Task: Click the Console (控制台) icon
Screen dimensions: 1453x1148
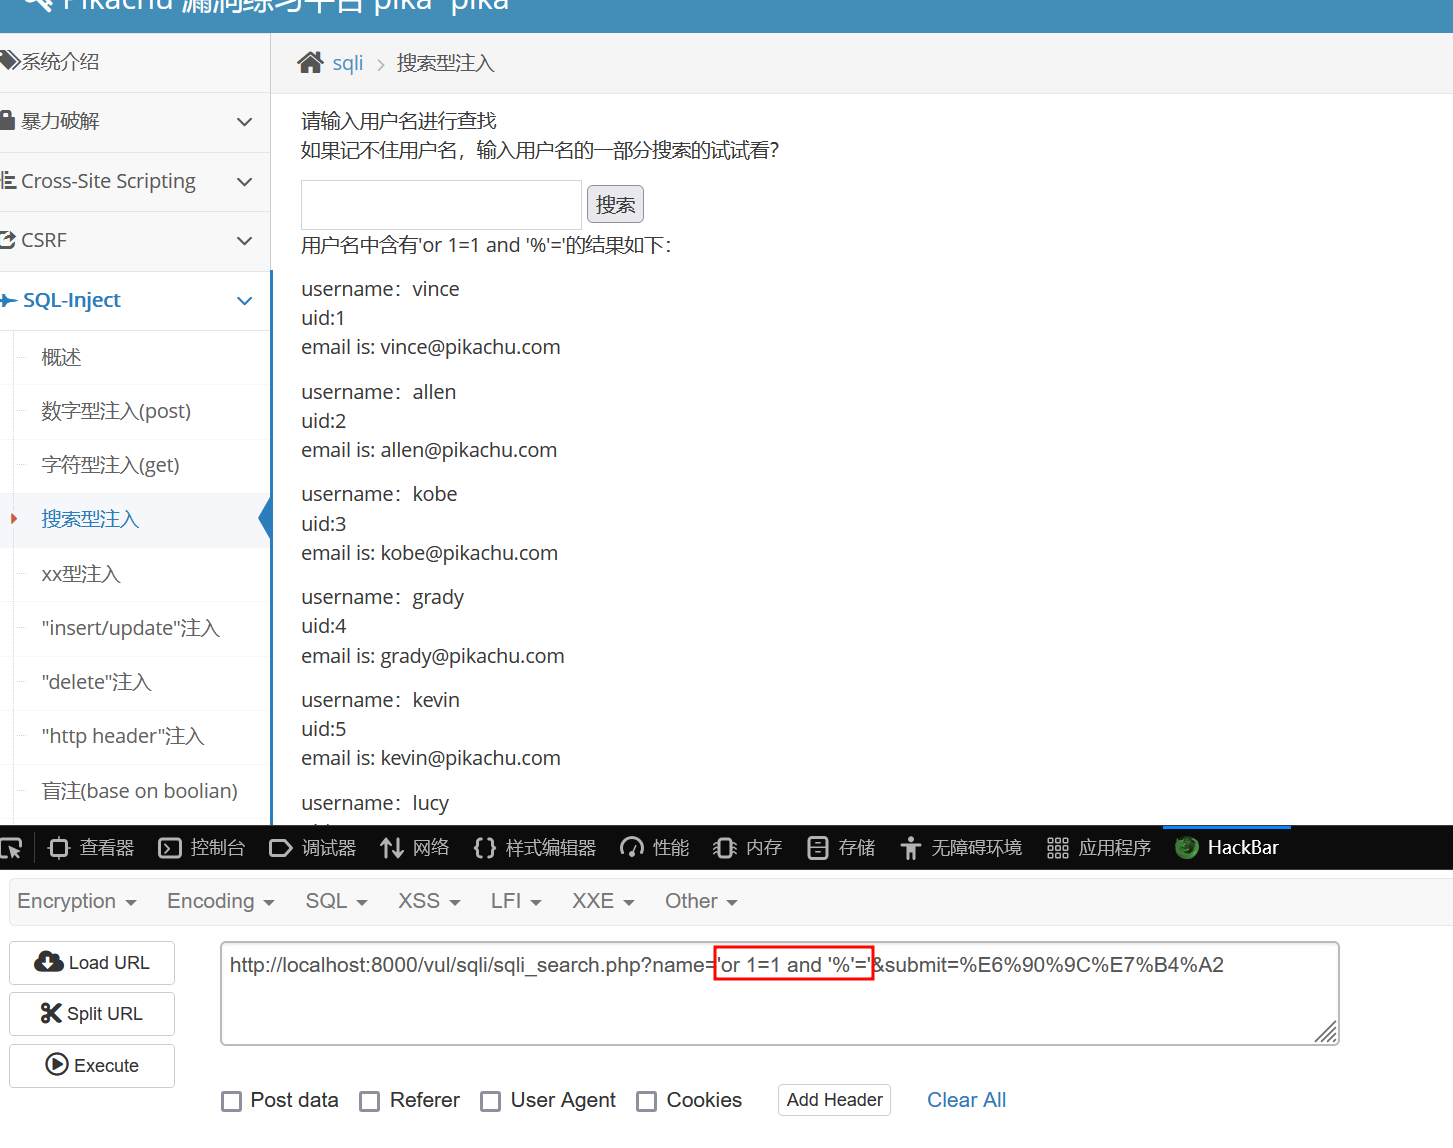Action: (170, 848)
